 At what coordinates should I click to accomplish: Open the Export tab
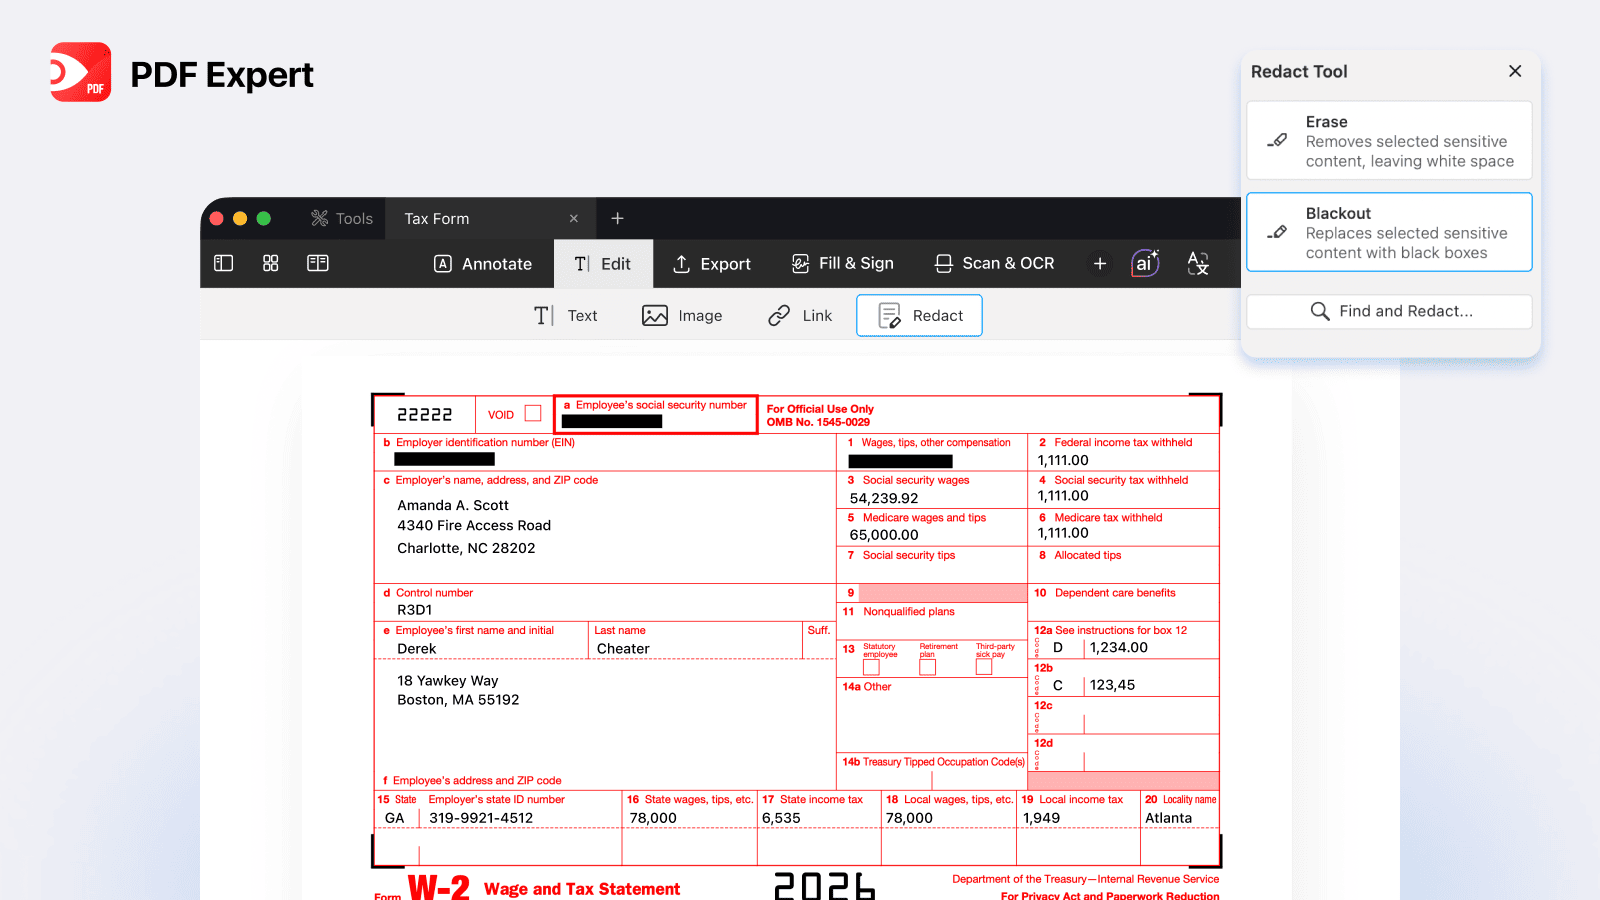click(x=712, y=264)
